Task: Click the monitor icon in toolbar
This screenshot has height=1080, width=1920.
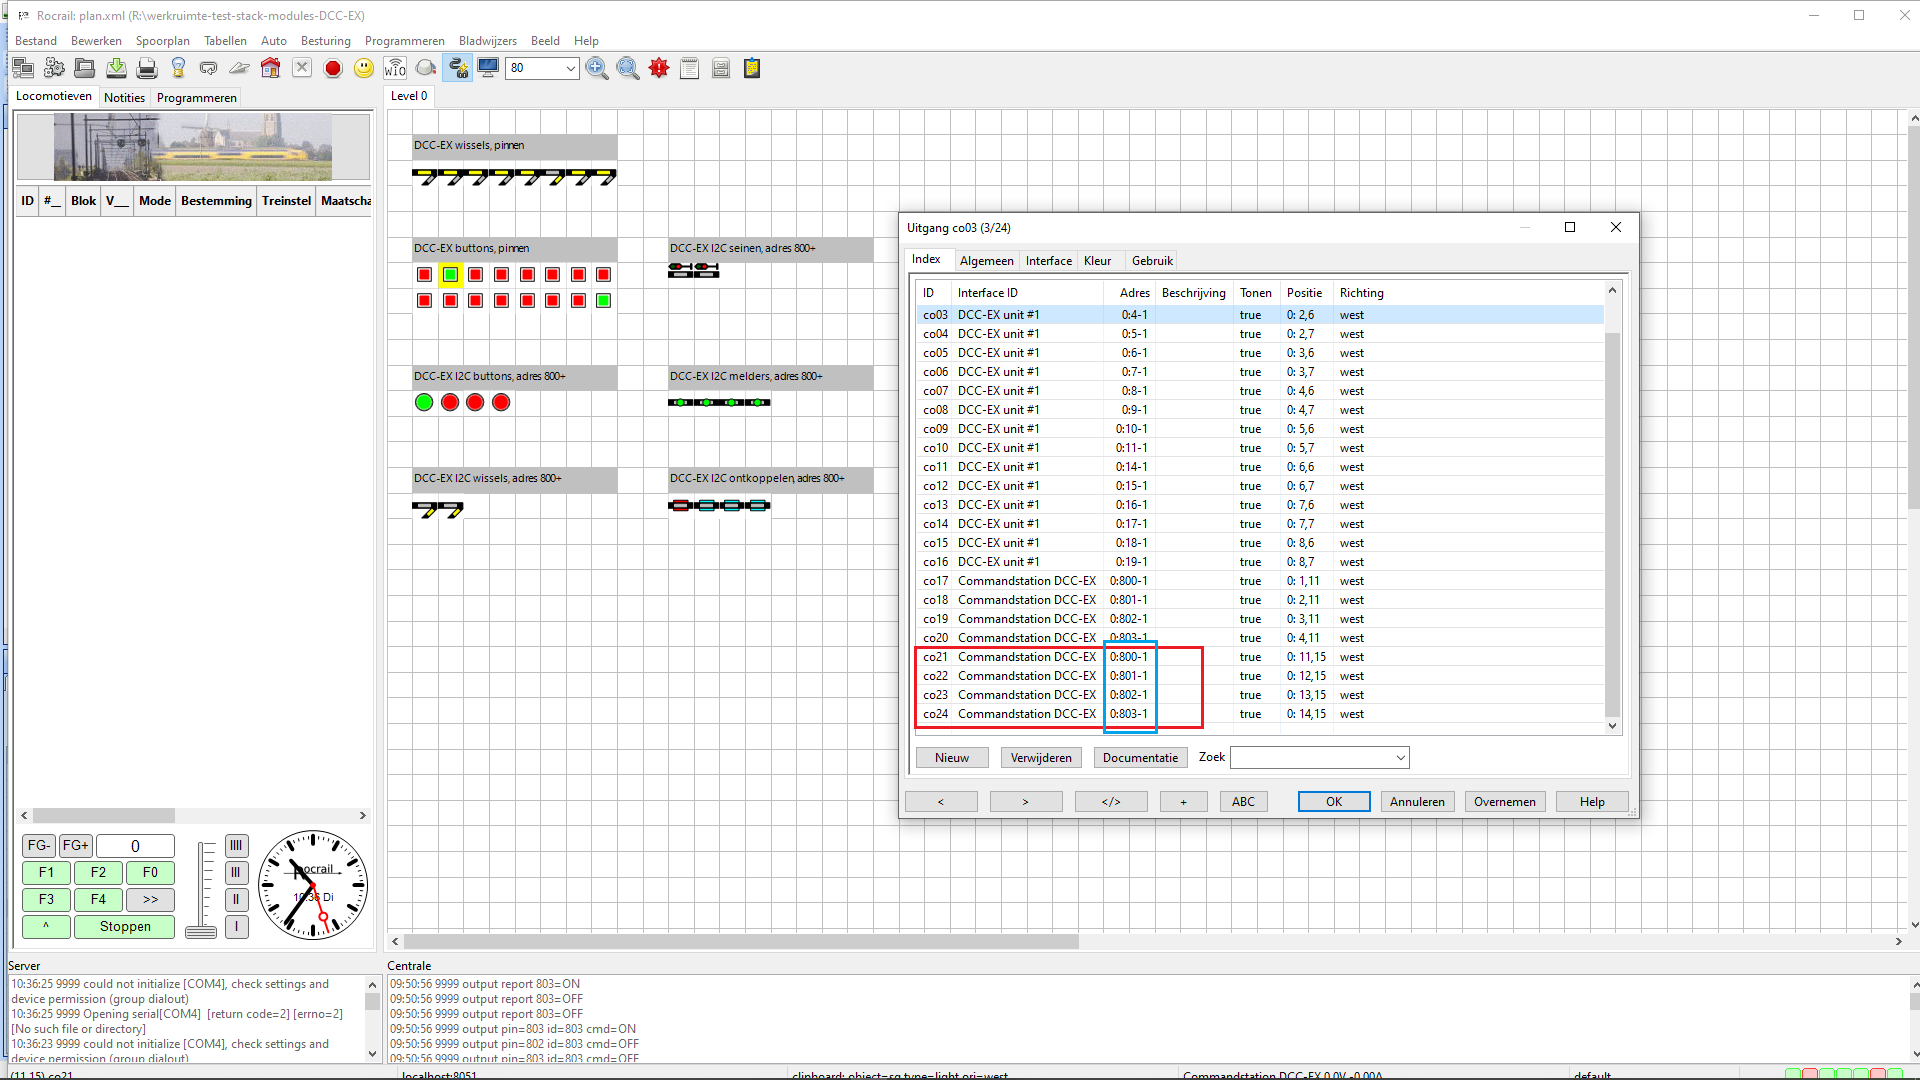Action: pos(488,68)
